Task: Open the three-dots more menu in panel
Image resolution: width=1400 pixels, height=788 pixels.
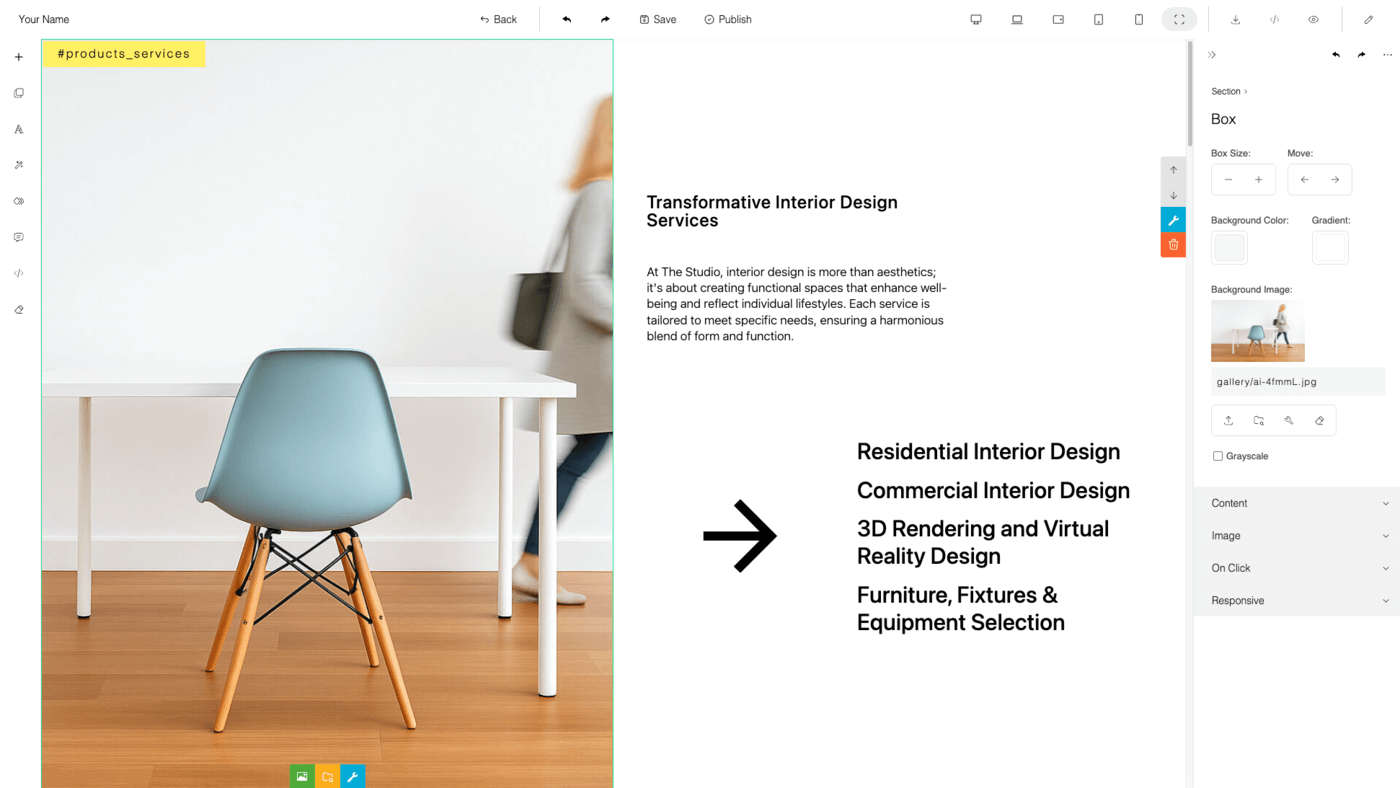Action: pyautogui.click(x=1387, y=55)
